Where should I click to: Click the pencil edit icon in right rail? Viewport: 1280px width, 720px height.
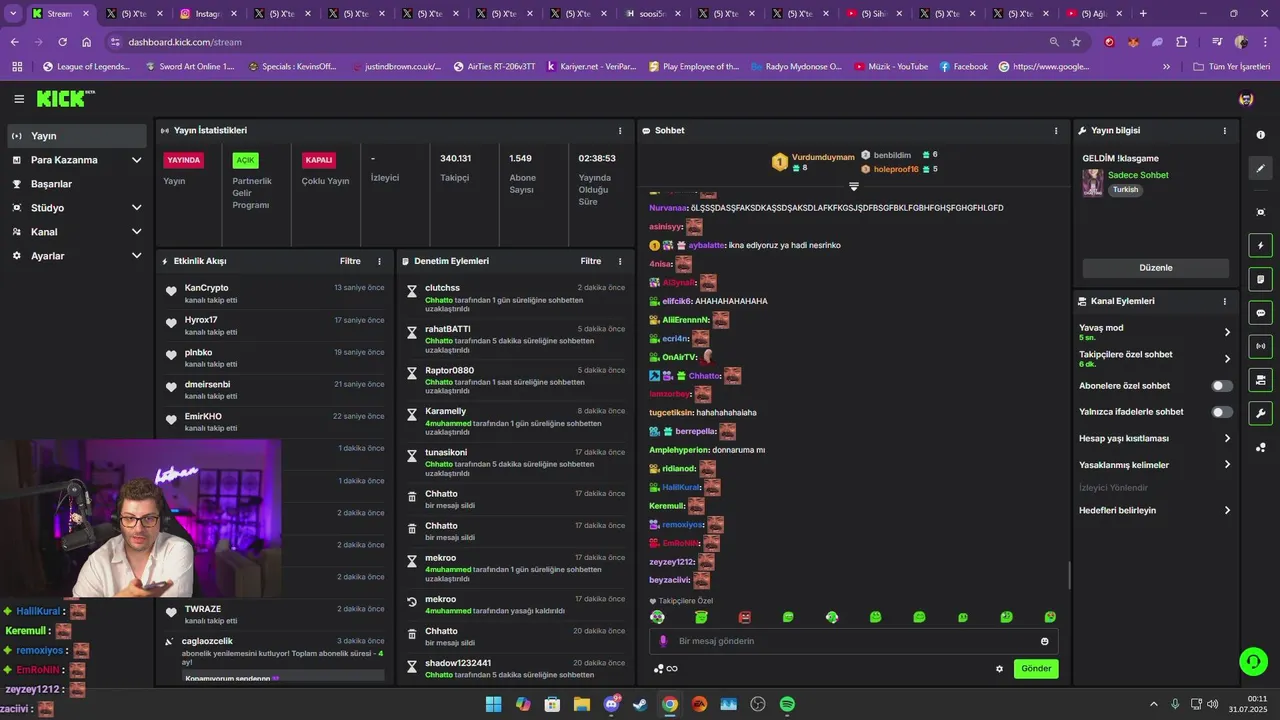[1260, 169]
